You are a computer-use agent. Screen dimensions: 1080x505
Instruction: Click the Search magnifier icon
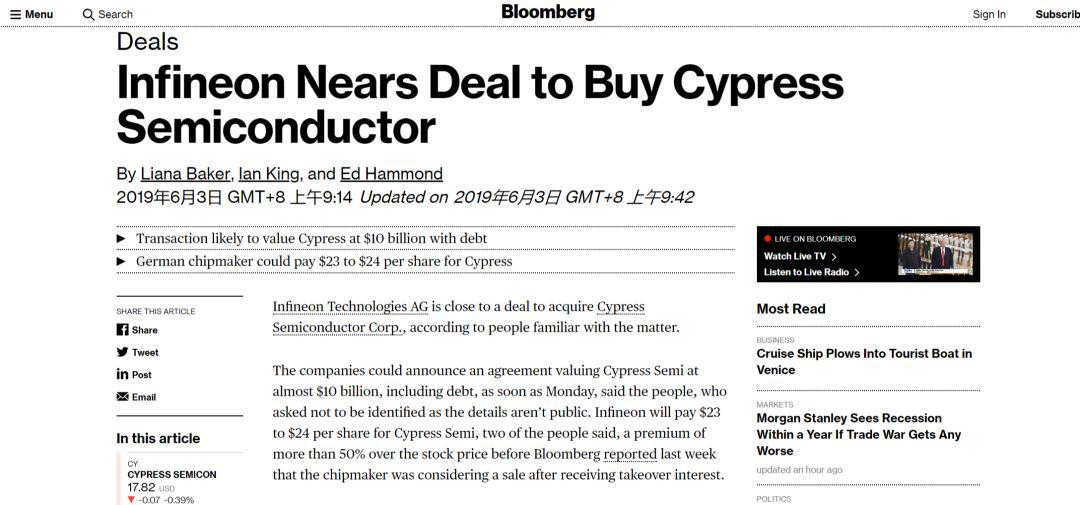[88, 14]
